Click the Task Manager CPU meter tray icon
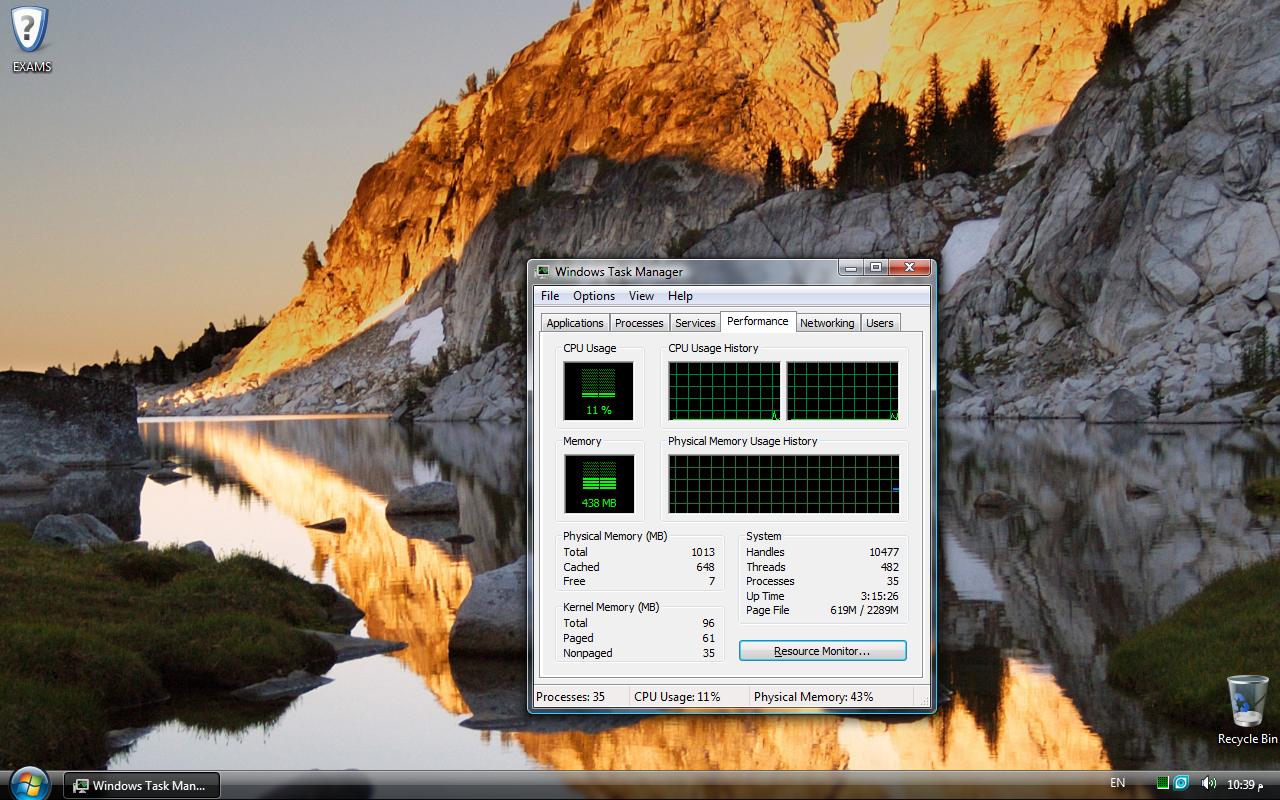This screenshot has width=1280, height=800. (x=1163, y=783)
